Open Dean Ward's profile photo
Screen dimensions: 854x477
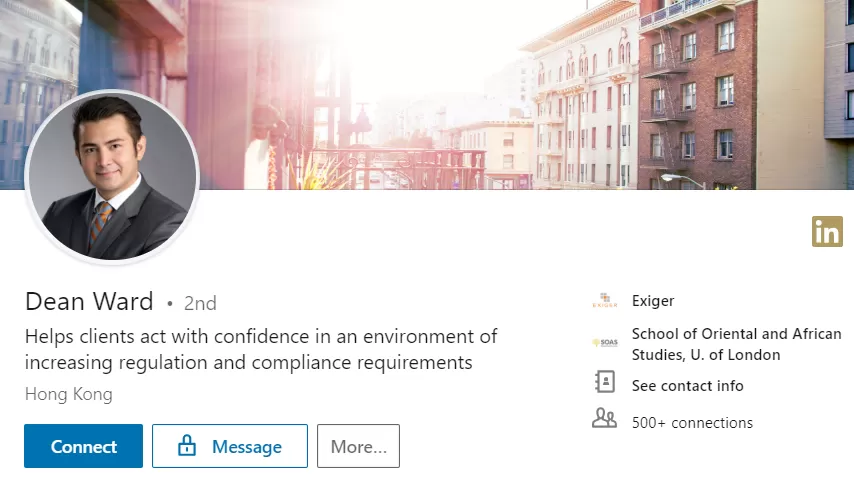112,178
